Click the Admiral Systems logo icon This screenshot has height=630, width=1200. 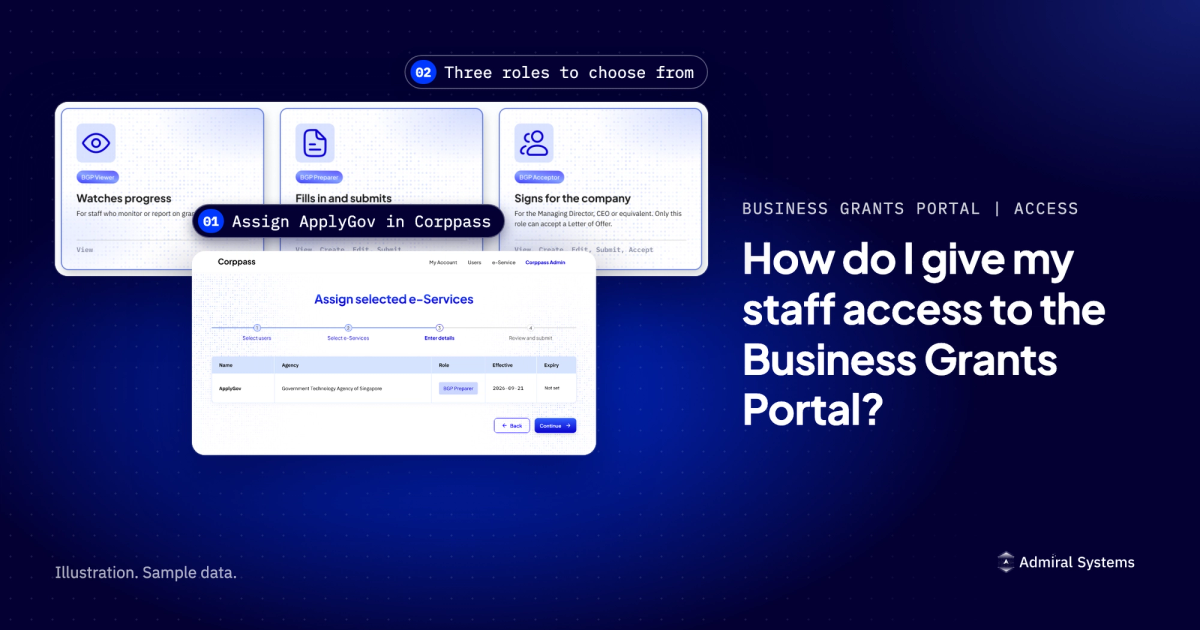pyautogui.click(x=1005, y=562)
